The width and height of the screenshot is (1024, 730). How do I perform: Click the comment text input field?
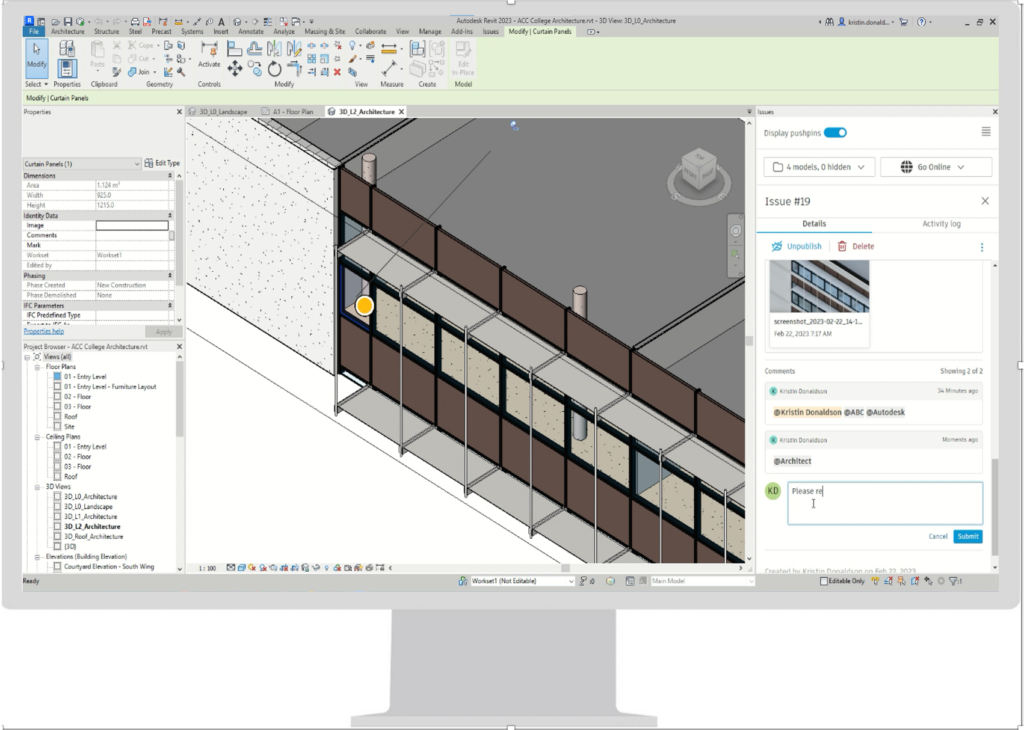[885, 503]
